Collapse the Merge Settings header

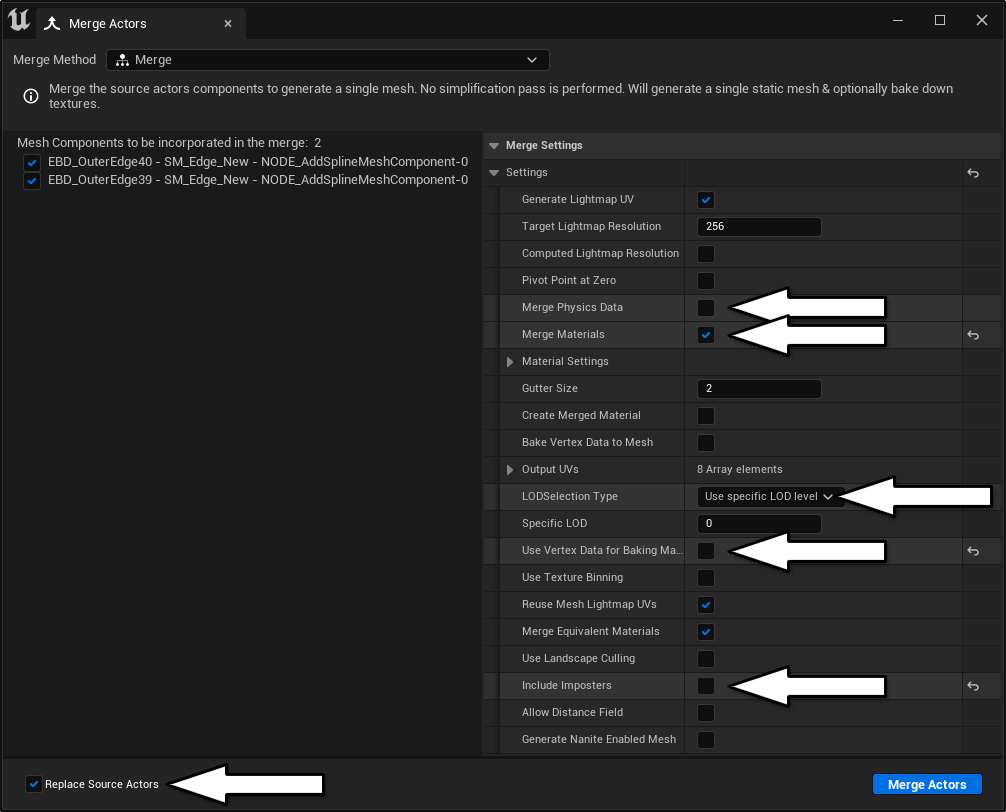493,146
